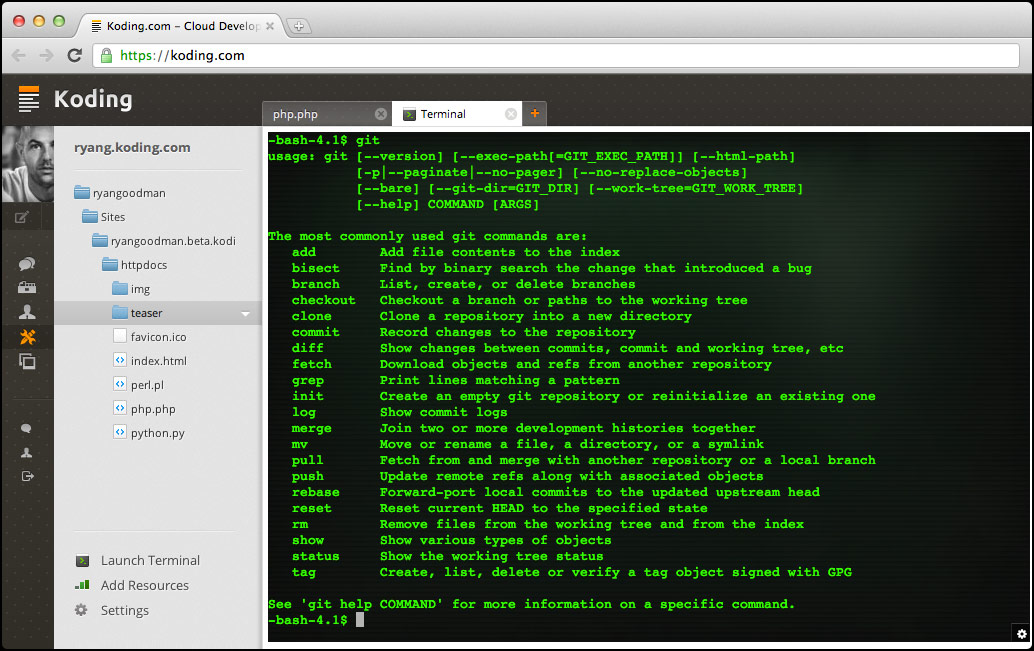Click the 'fetch' command text
The width and height of the screenshot is (1034, 651).
[x=312, y=364]
